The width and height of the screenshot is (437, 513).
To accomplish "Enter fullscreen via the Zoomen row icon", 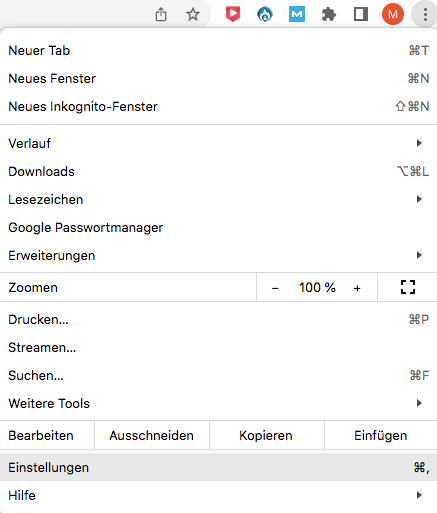I will (x=408, y=287).
